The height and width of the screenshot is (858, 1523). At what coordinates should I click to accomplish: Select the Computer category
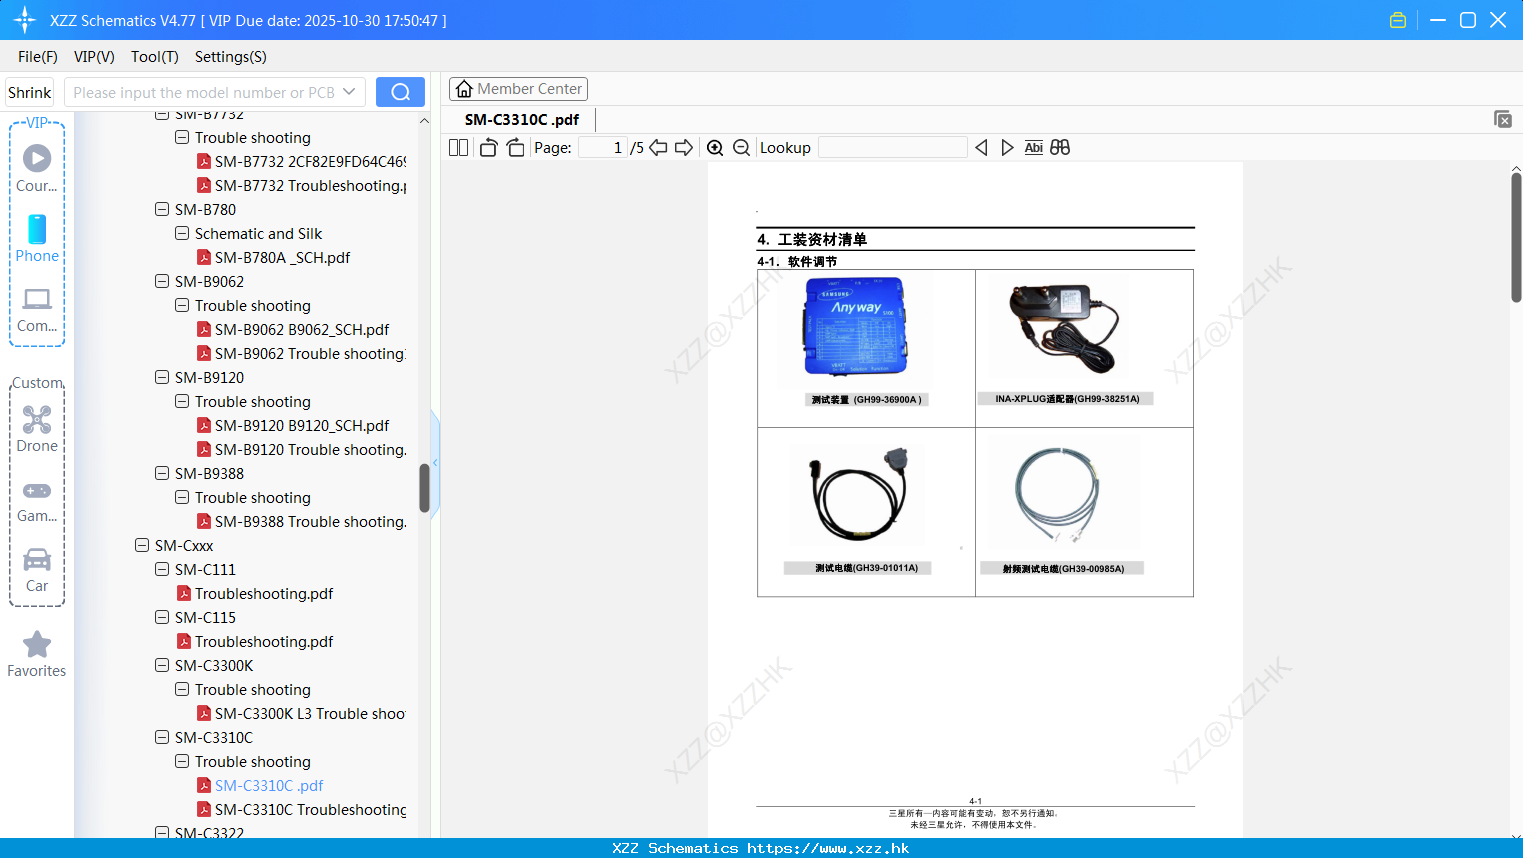(x=37, y=309)
